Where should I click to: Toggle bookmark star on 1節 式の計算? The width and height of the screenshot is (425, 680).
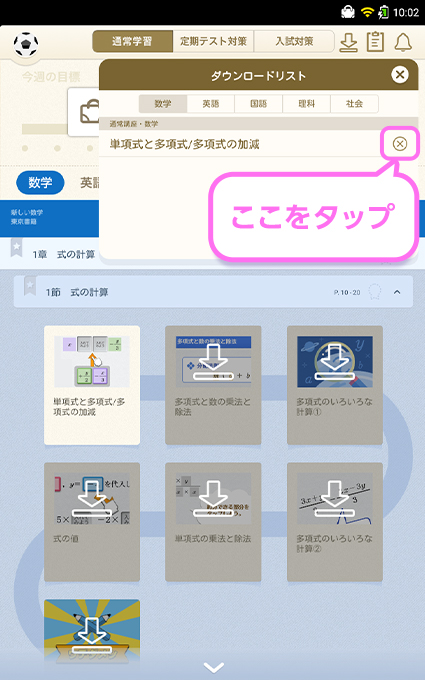click(x=30, y=286)
